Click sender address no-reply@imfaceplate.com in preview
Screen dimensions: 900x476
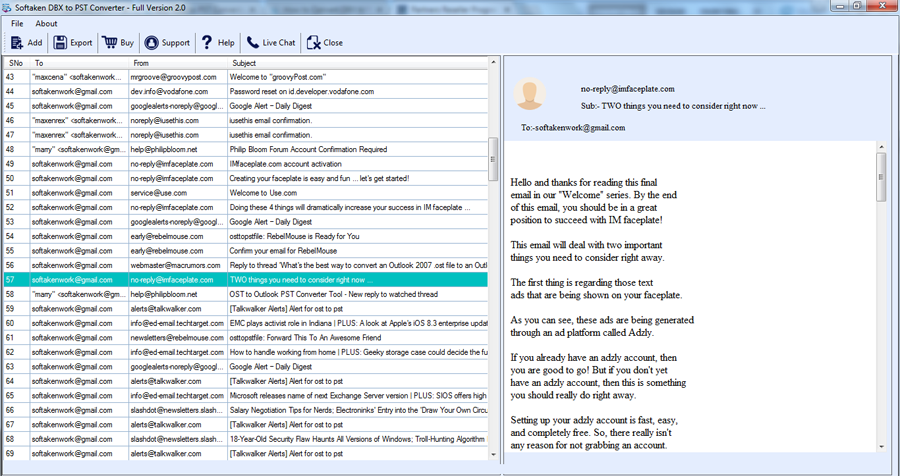[x=627, y=89]
